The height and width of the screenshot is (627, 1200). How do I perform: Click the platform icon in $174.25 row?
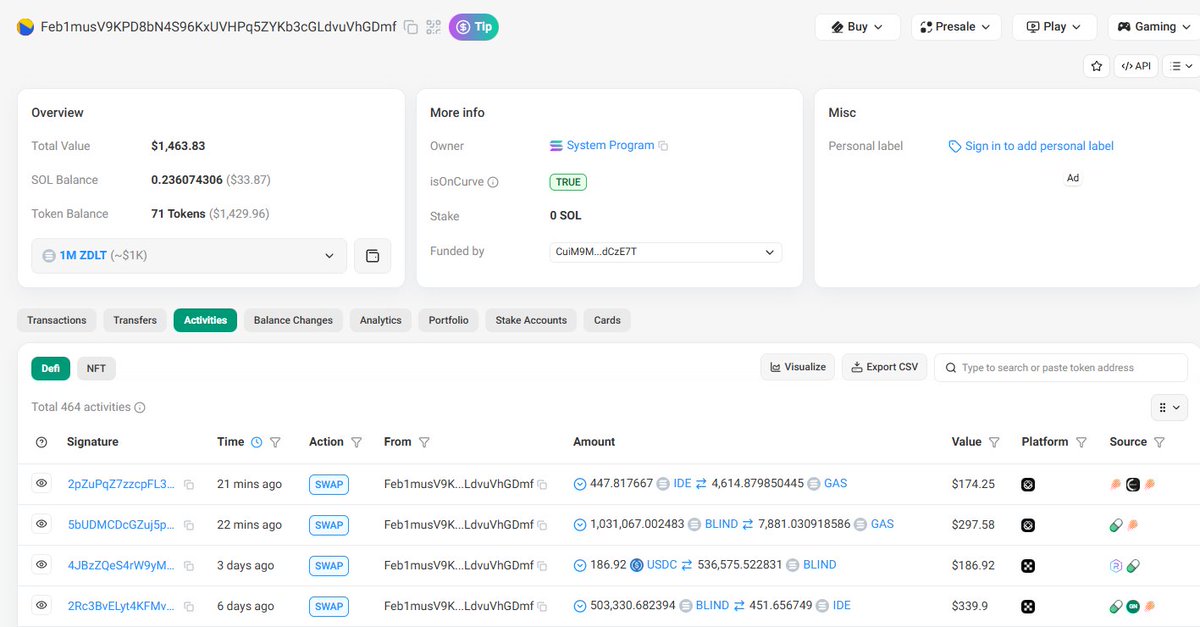click(1028, 485)
